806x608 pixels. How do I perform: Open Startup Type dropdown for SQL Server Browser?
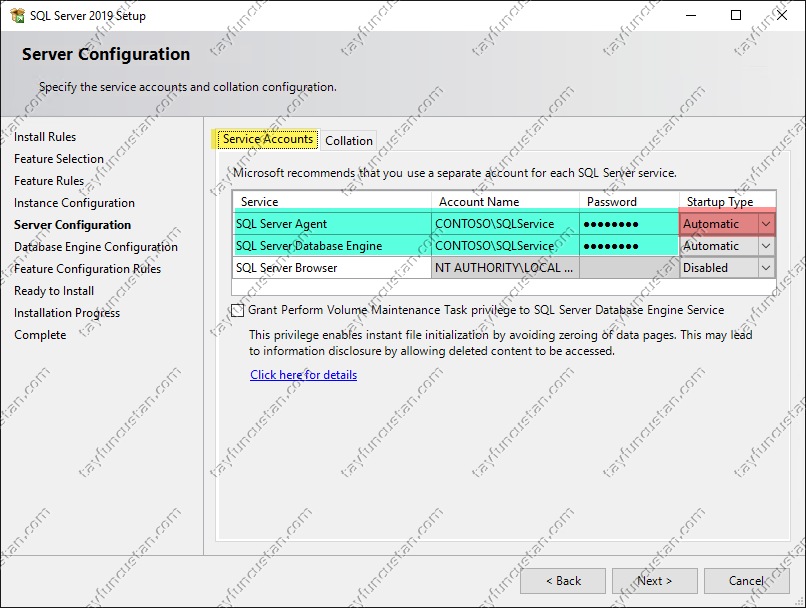(x=766, y=268)
